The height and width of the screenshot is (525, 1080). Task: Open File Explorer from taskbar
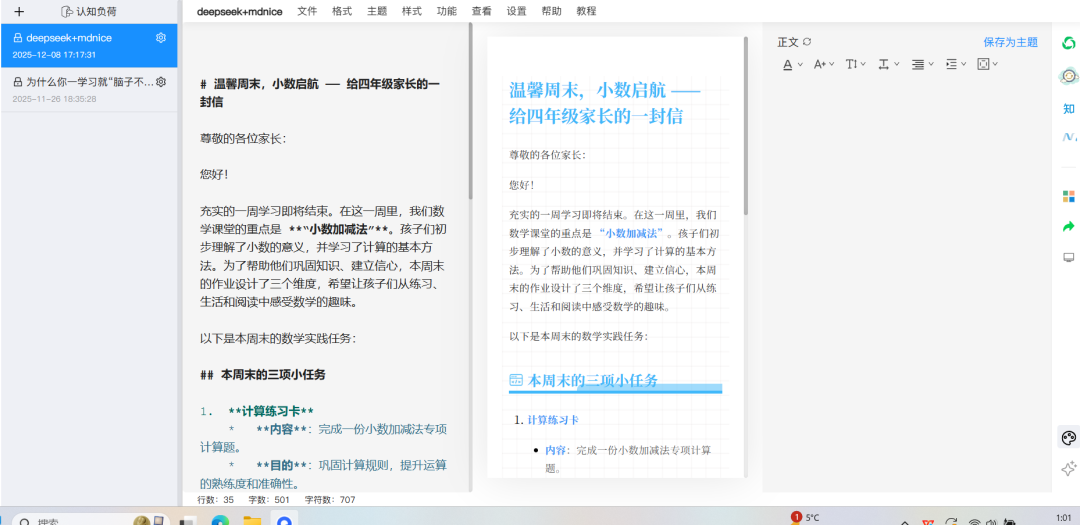pos(252,521)
